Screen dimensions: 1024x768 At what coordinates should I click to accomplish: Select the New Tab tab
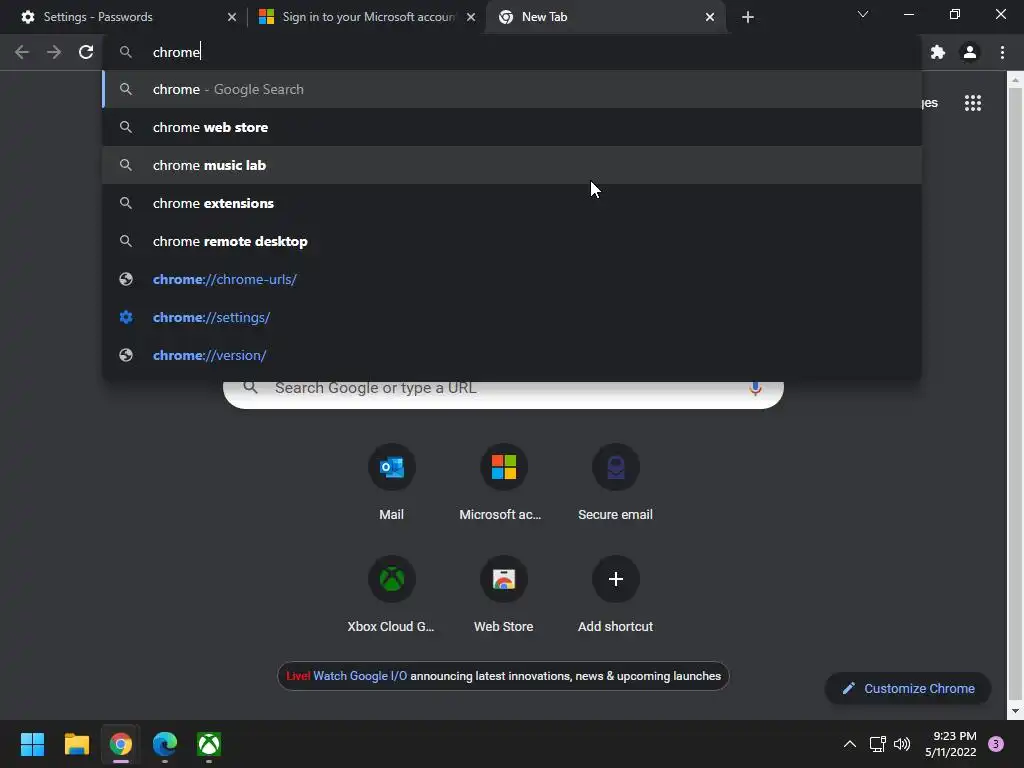click(605, 17)
